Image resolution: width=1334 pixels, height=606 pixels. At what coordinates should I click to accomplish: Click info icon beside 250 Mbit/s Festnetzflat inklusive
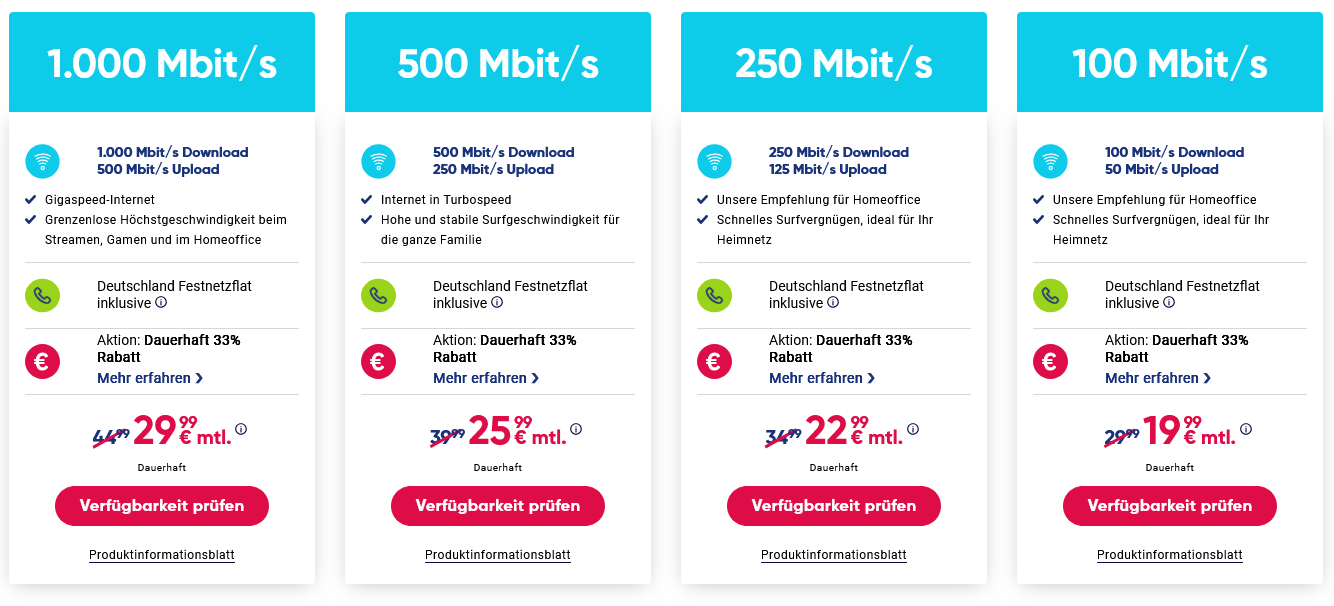[833, 303]
